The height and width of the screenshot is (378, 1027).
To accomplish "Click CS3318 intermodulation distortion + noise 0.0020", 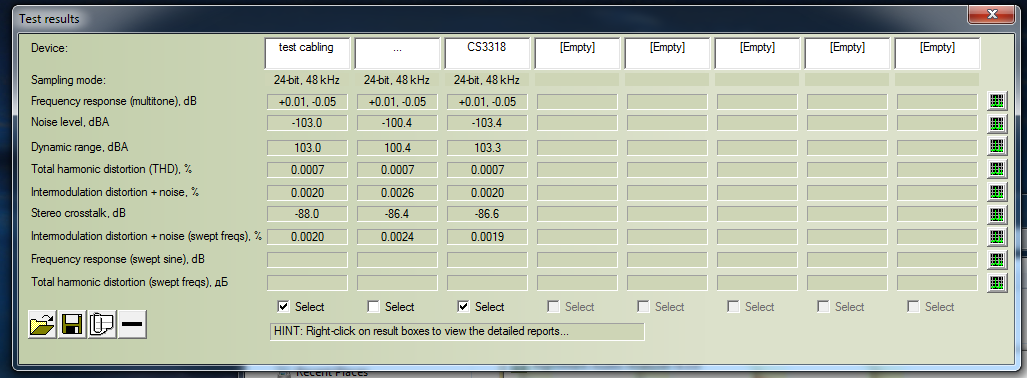I will (x=487, y=193).
